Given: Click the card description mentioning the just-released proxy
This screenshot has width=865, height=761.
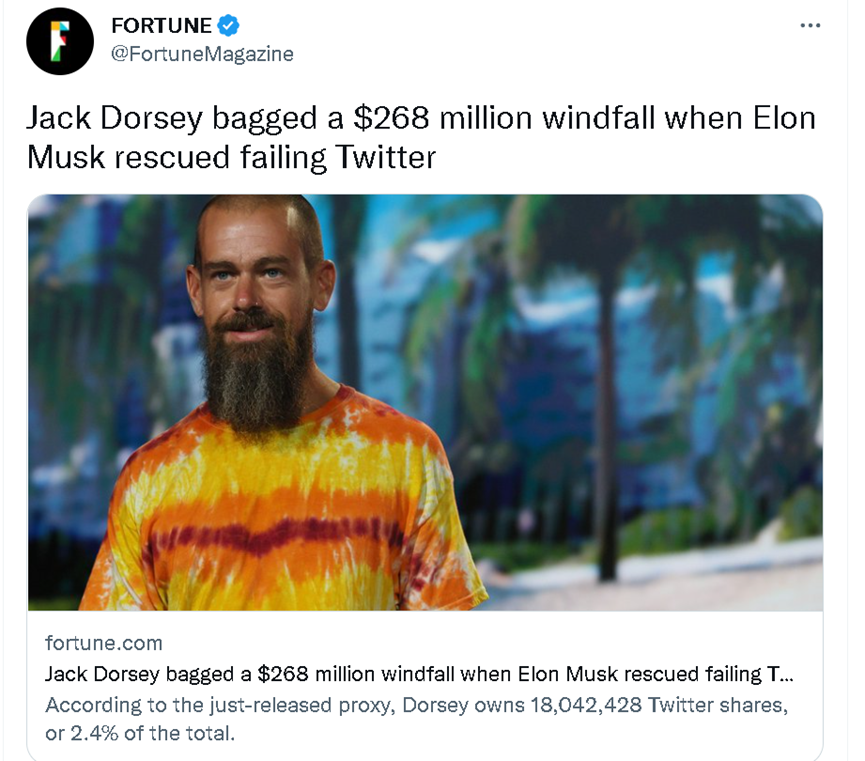Looking at the screenshot, I should tap(416, 704).
